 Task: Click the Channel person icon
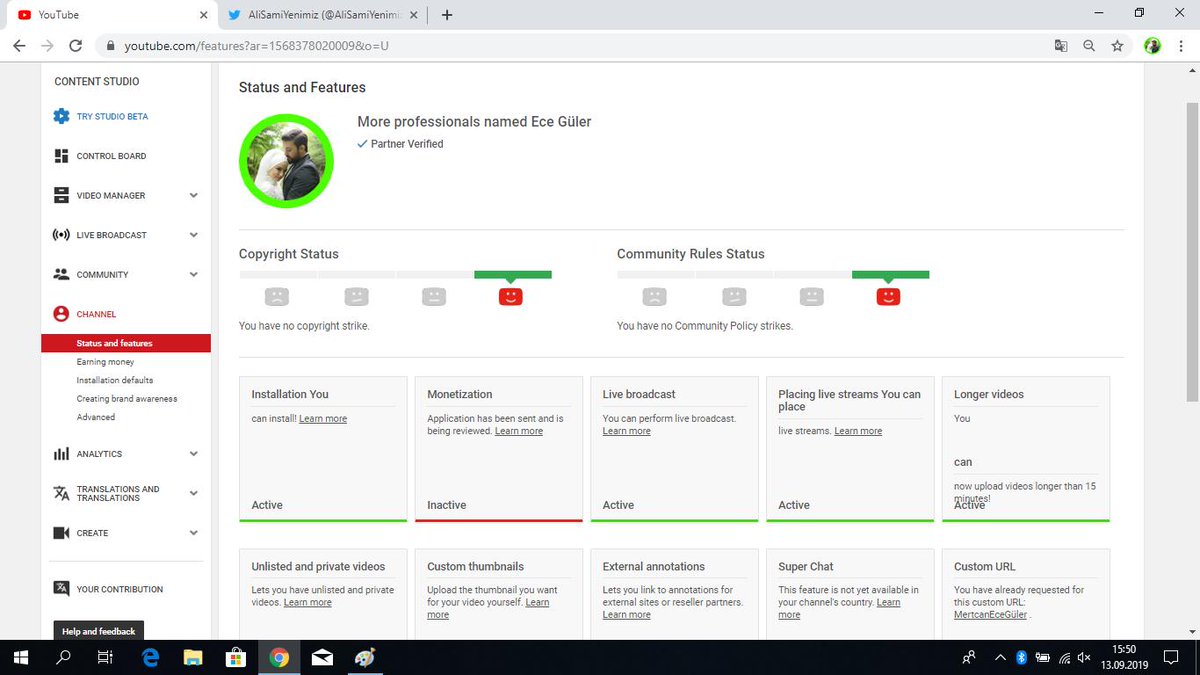coord(61,314)
